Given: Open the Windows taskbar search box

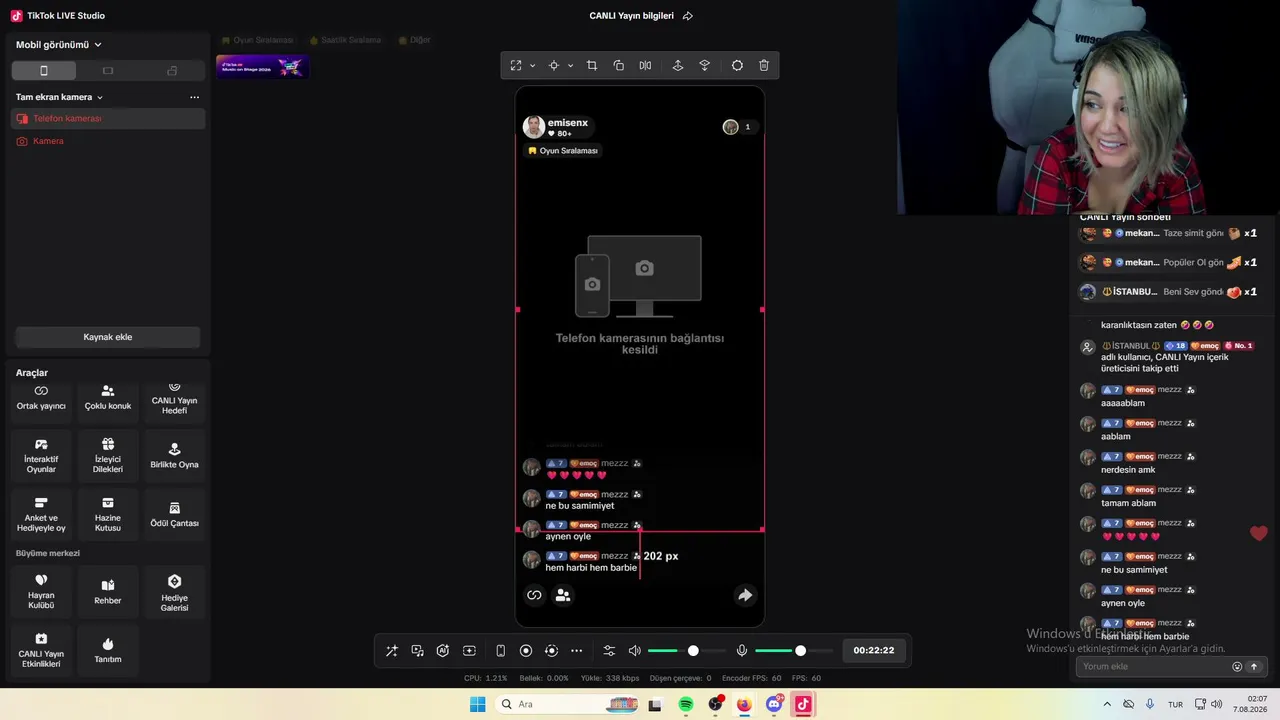Looking at the screenshot, I should [x=568, y=704].
